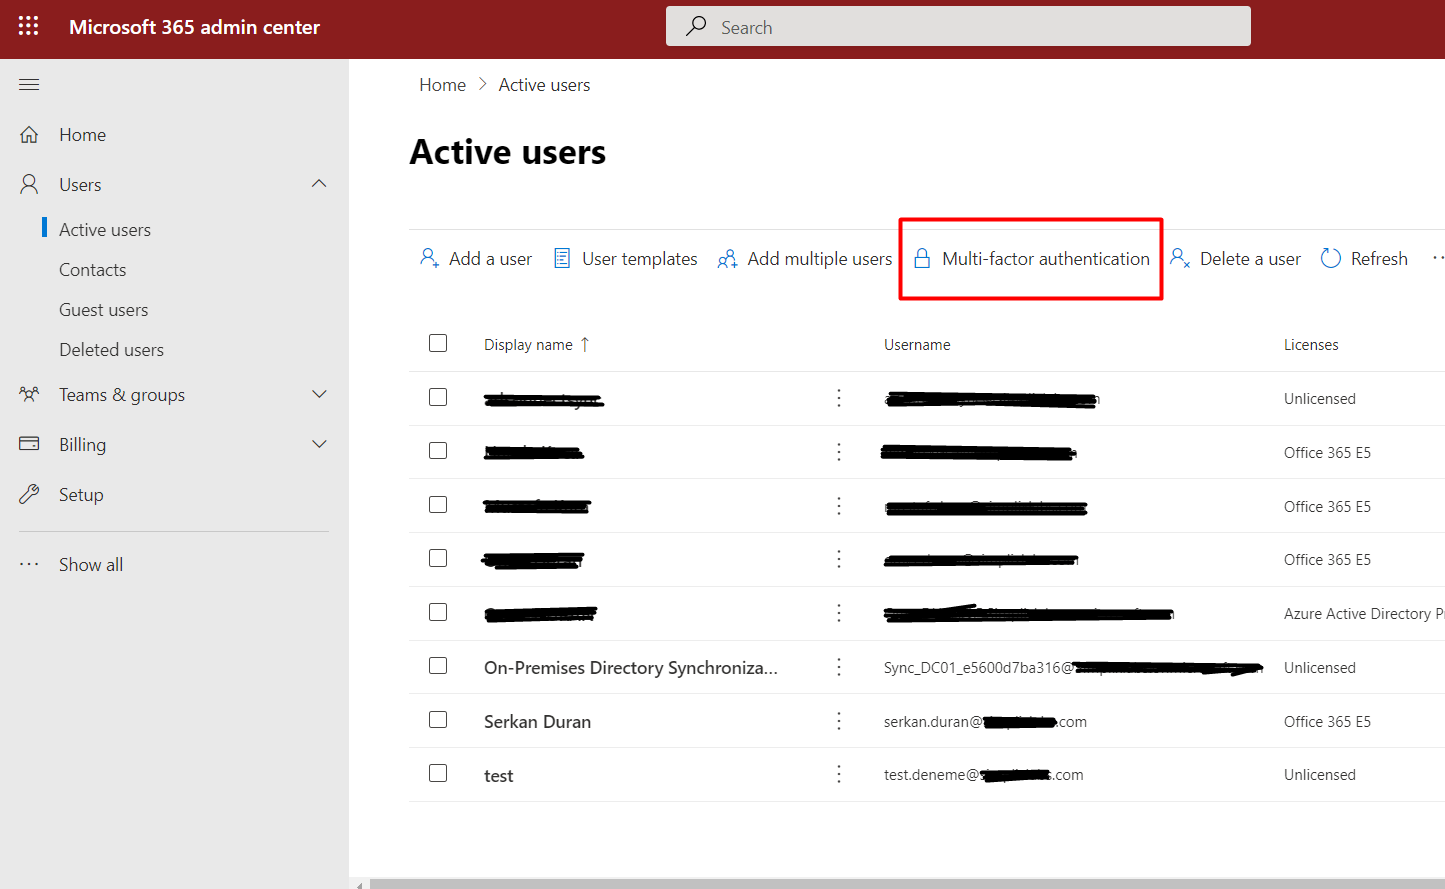This screenshot has height=889, width=1445.
Task: Go to Home in sidebar
Action: pyautogui.click(x=82, y=134)
